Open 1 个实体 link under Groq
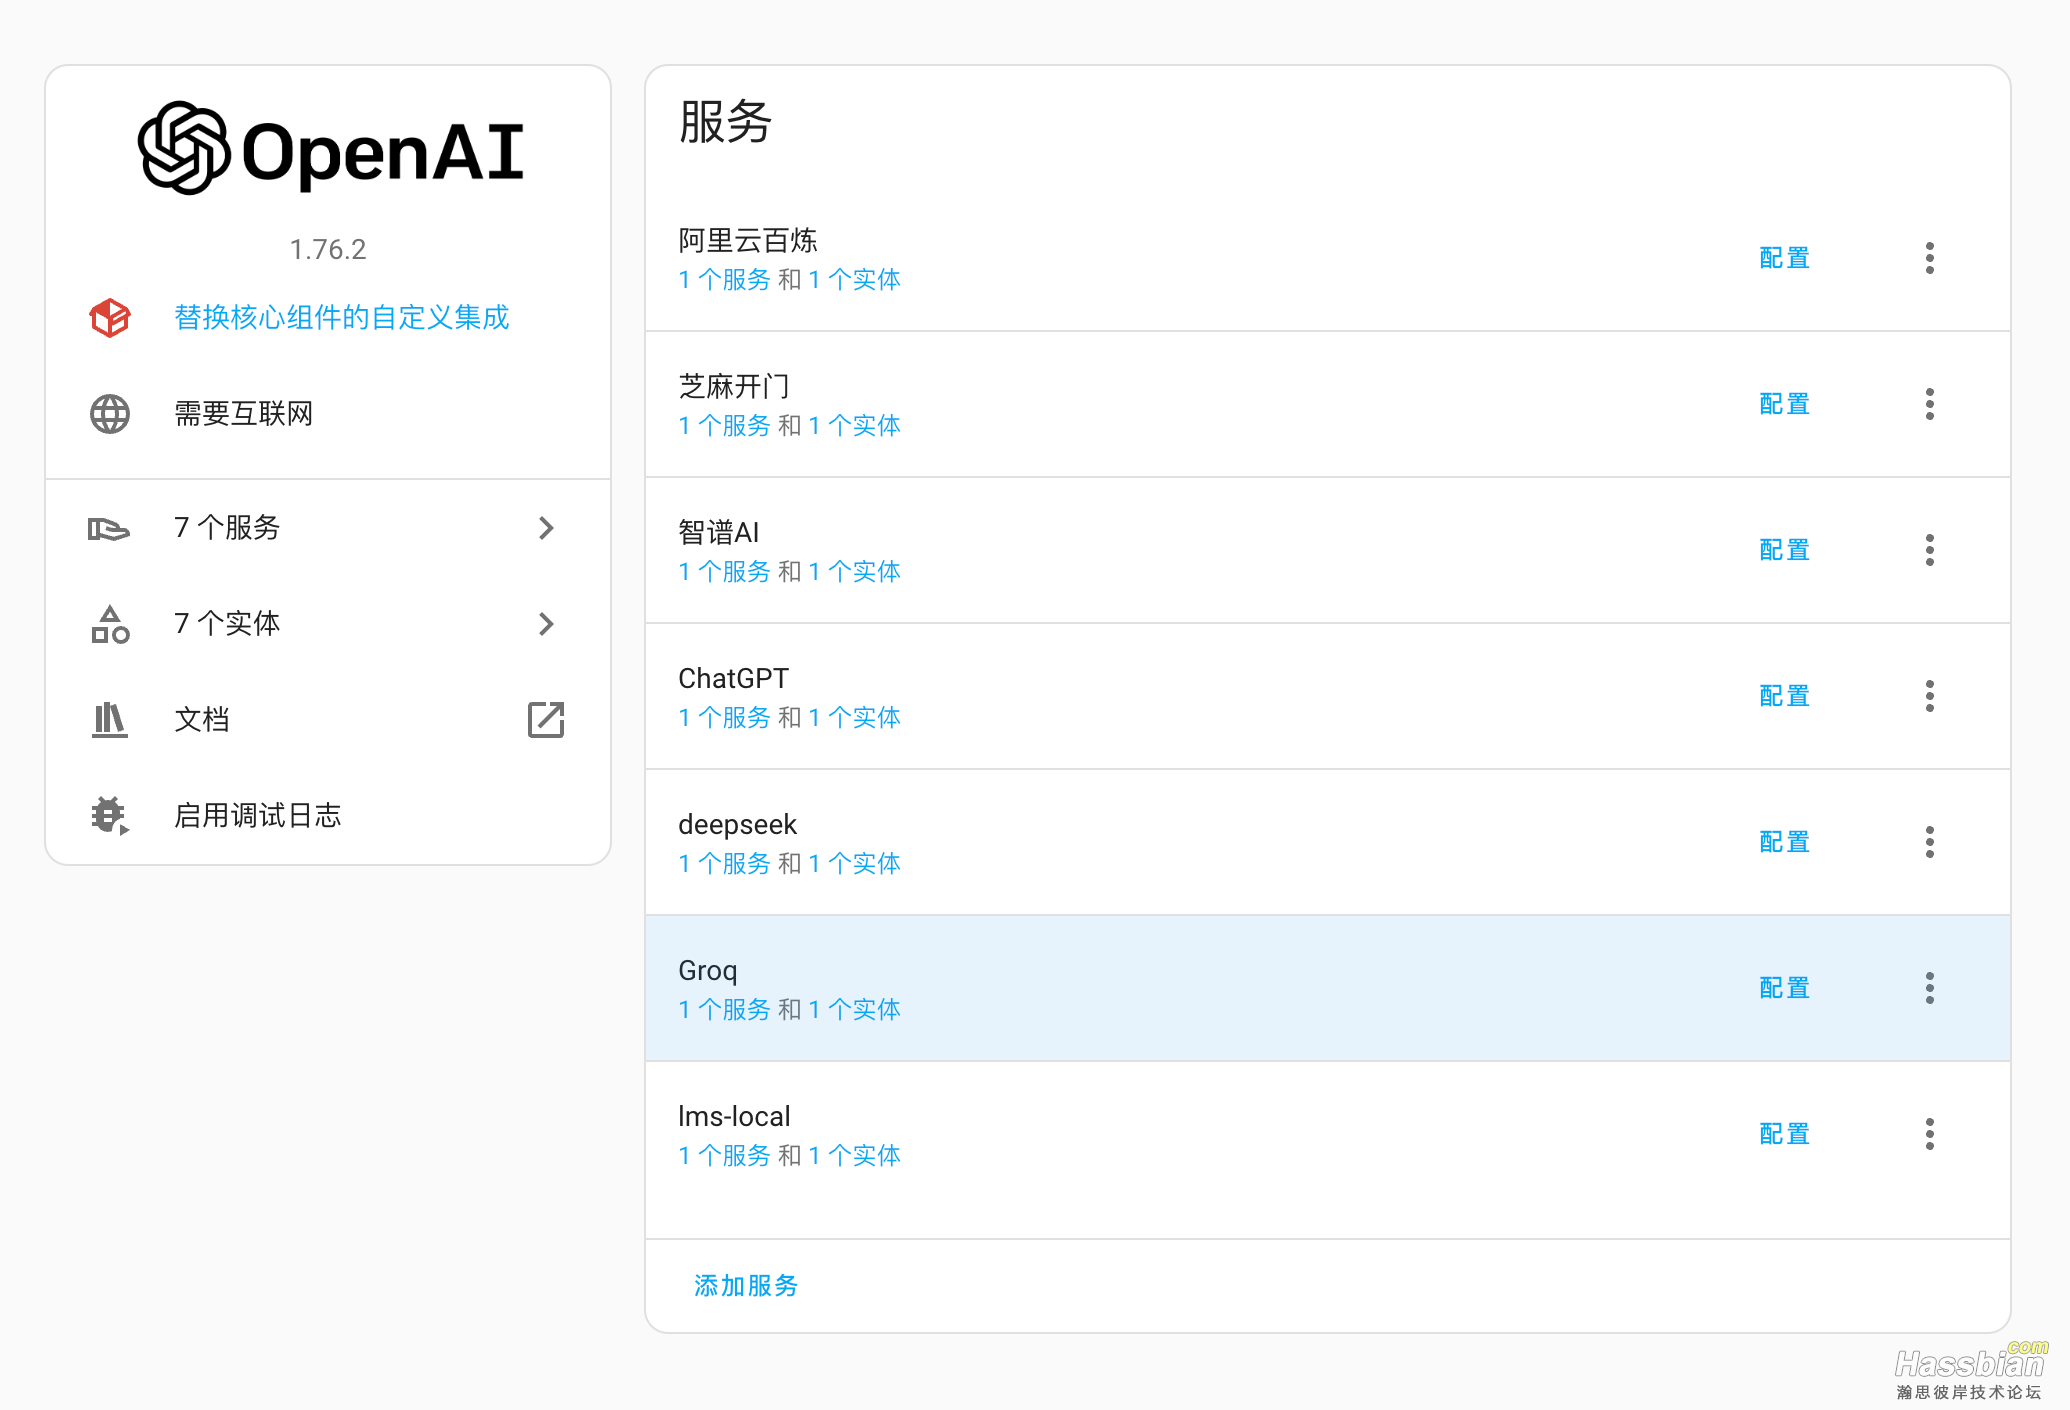2070x1410 pixels. click(x=855, y=1010)
